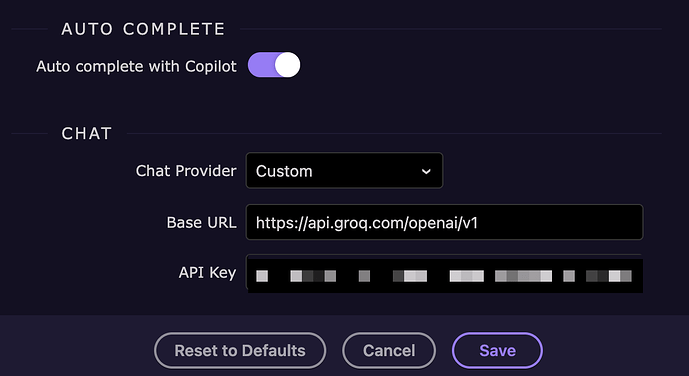Disable Auto complete with Copilot switch
This screenshot has width=689, height=376.
click(274, 65)
